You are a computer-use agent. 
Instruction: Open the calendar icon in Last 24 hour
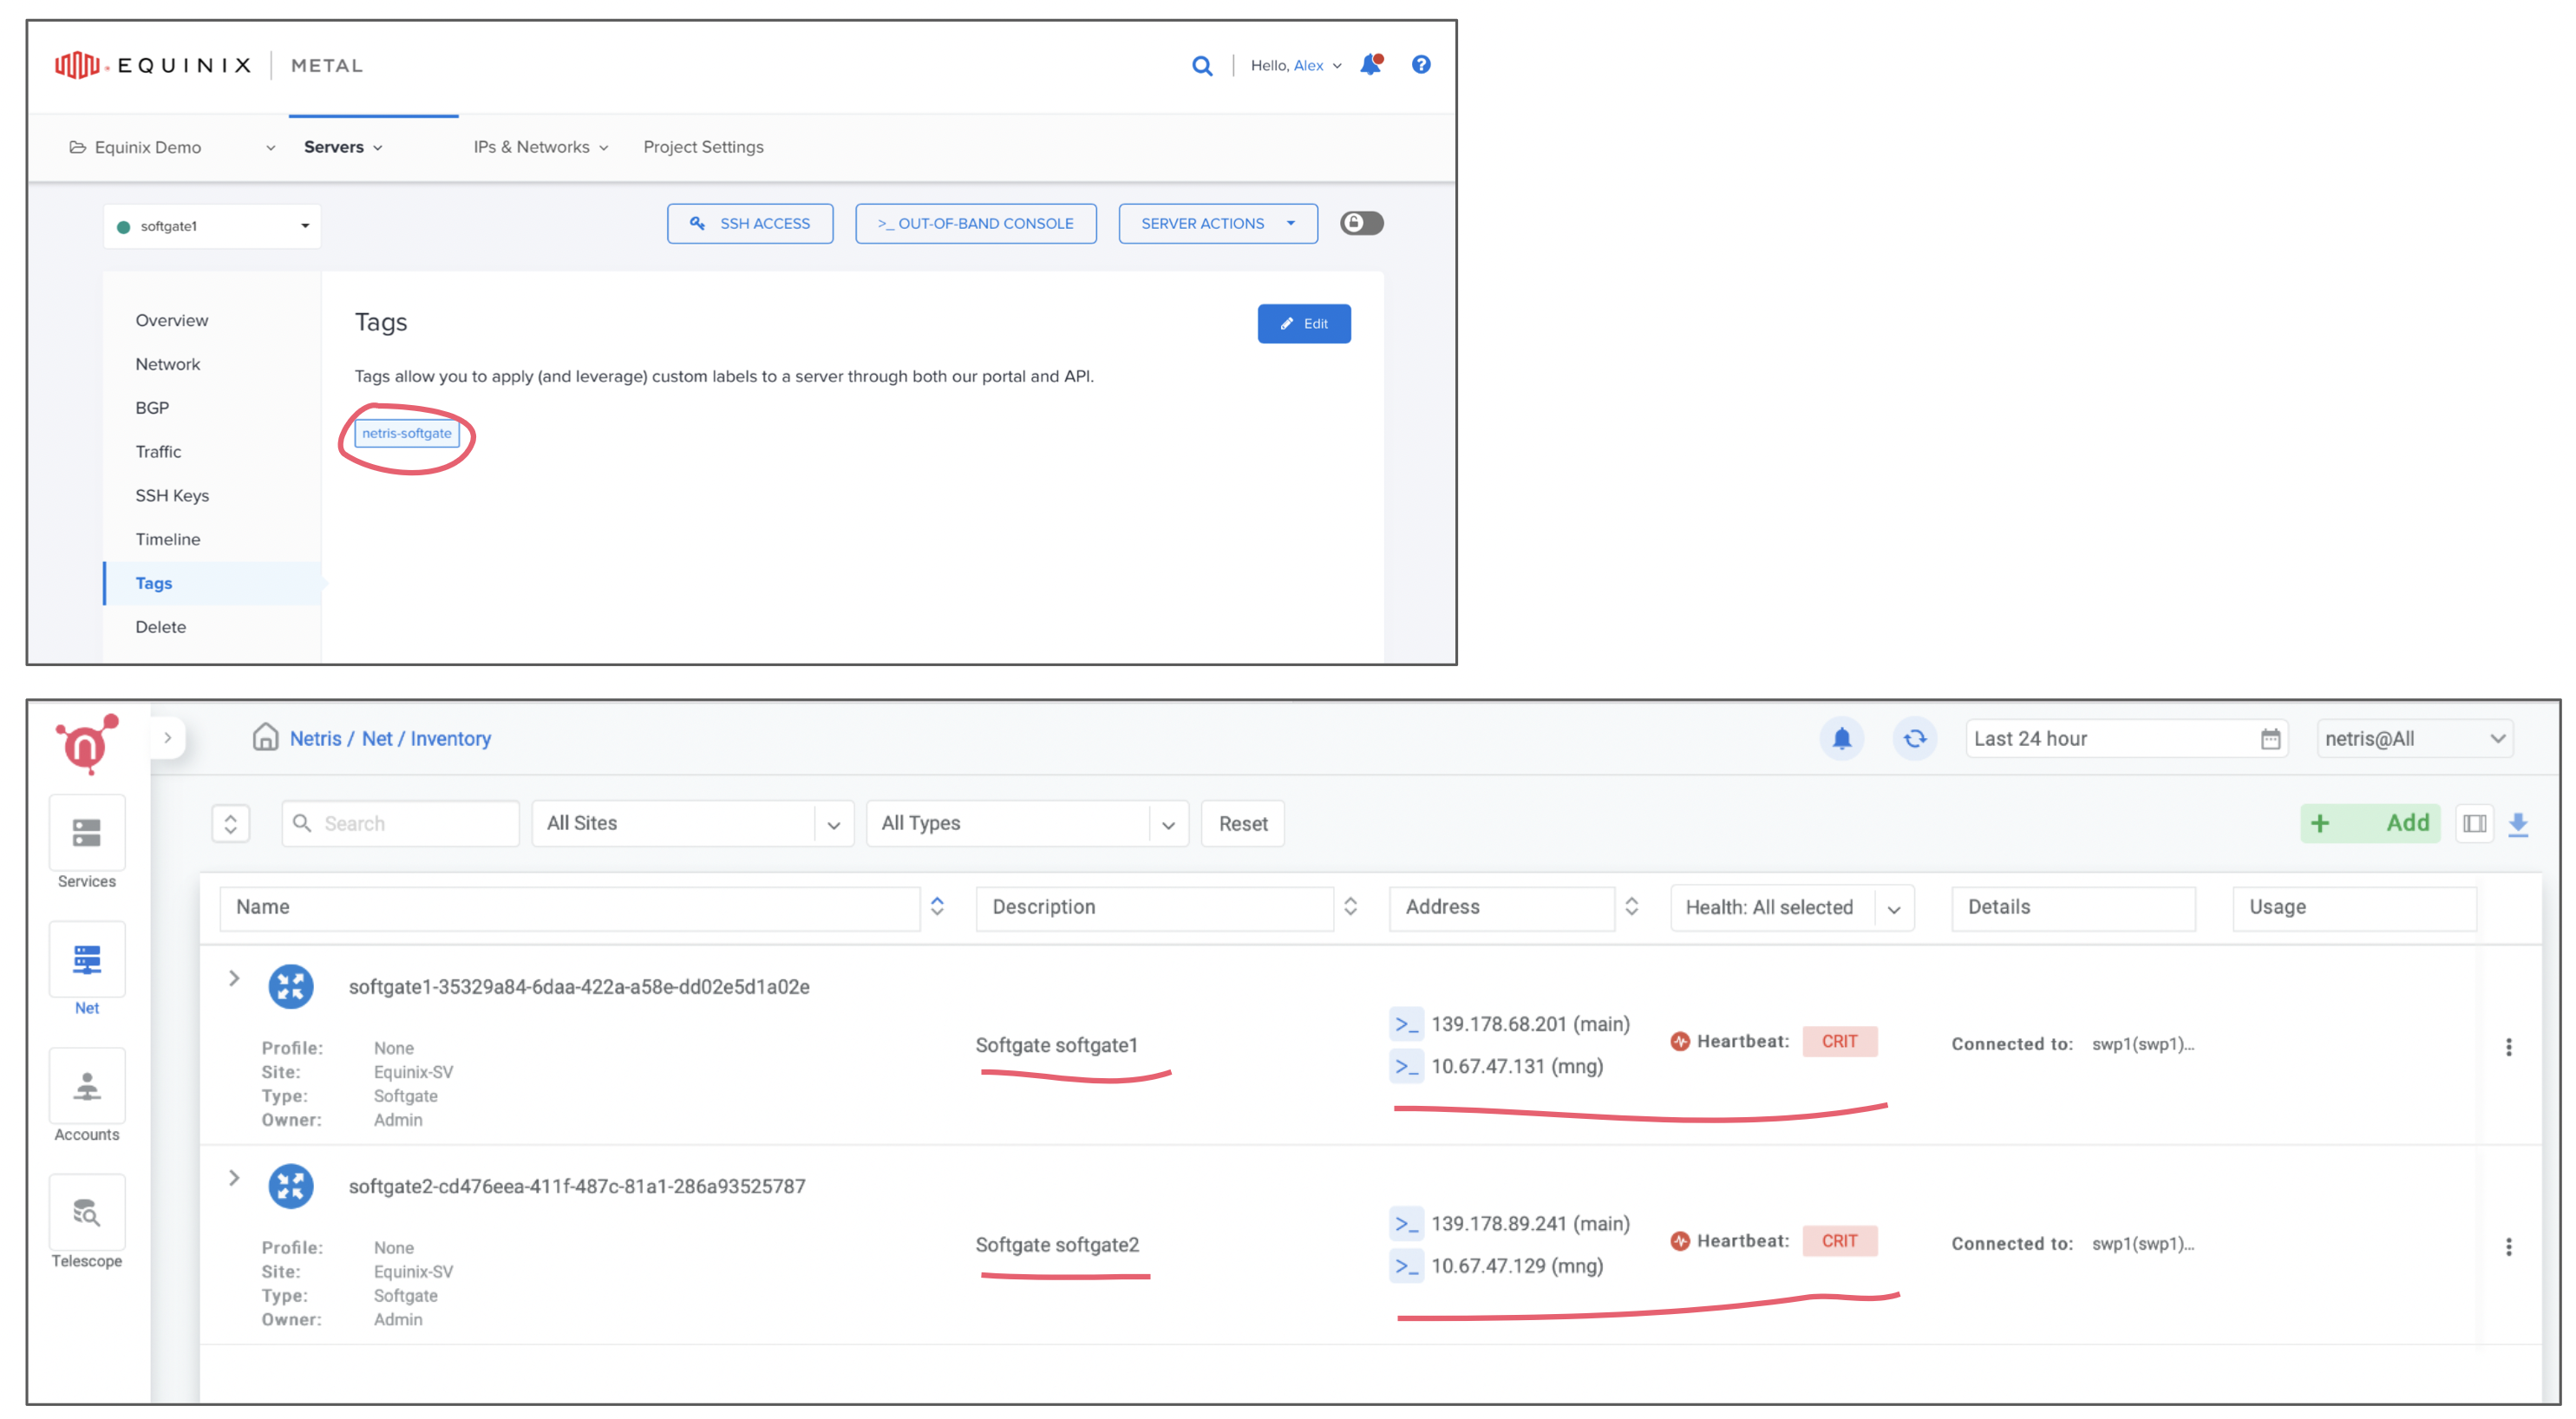point(2270,739)
